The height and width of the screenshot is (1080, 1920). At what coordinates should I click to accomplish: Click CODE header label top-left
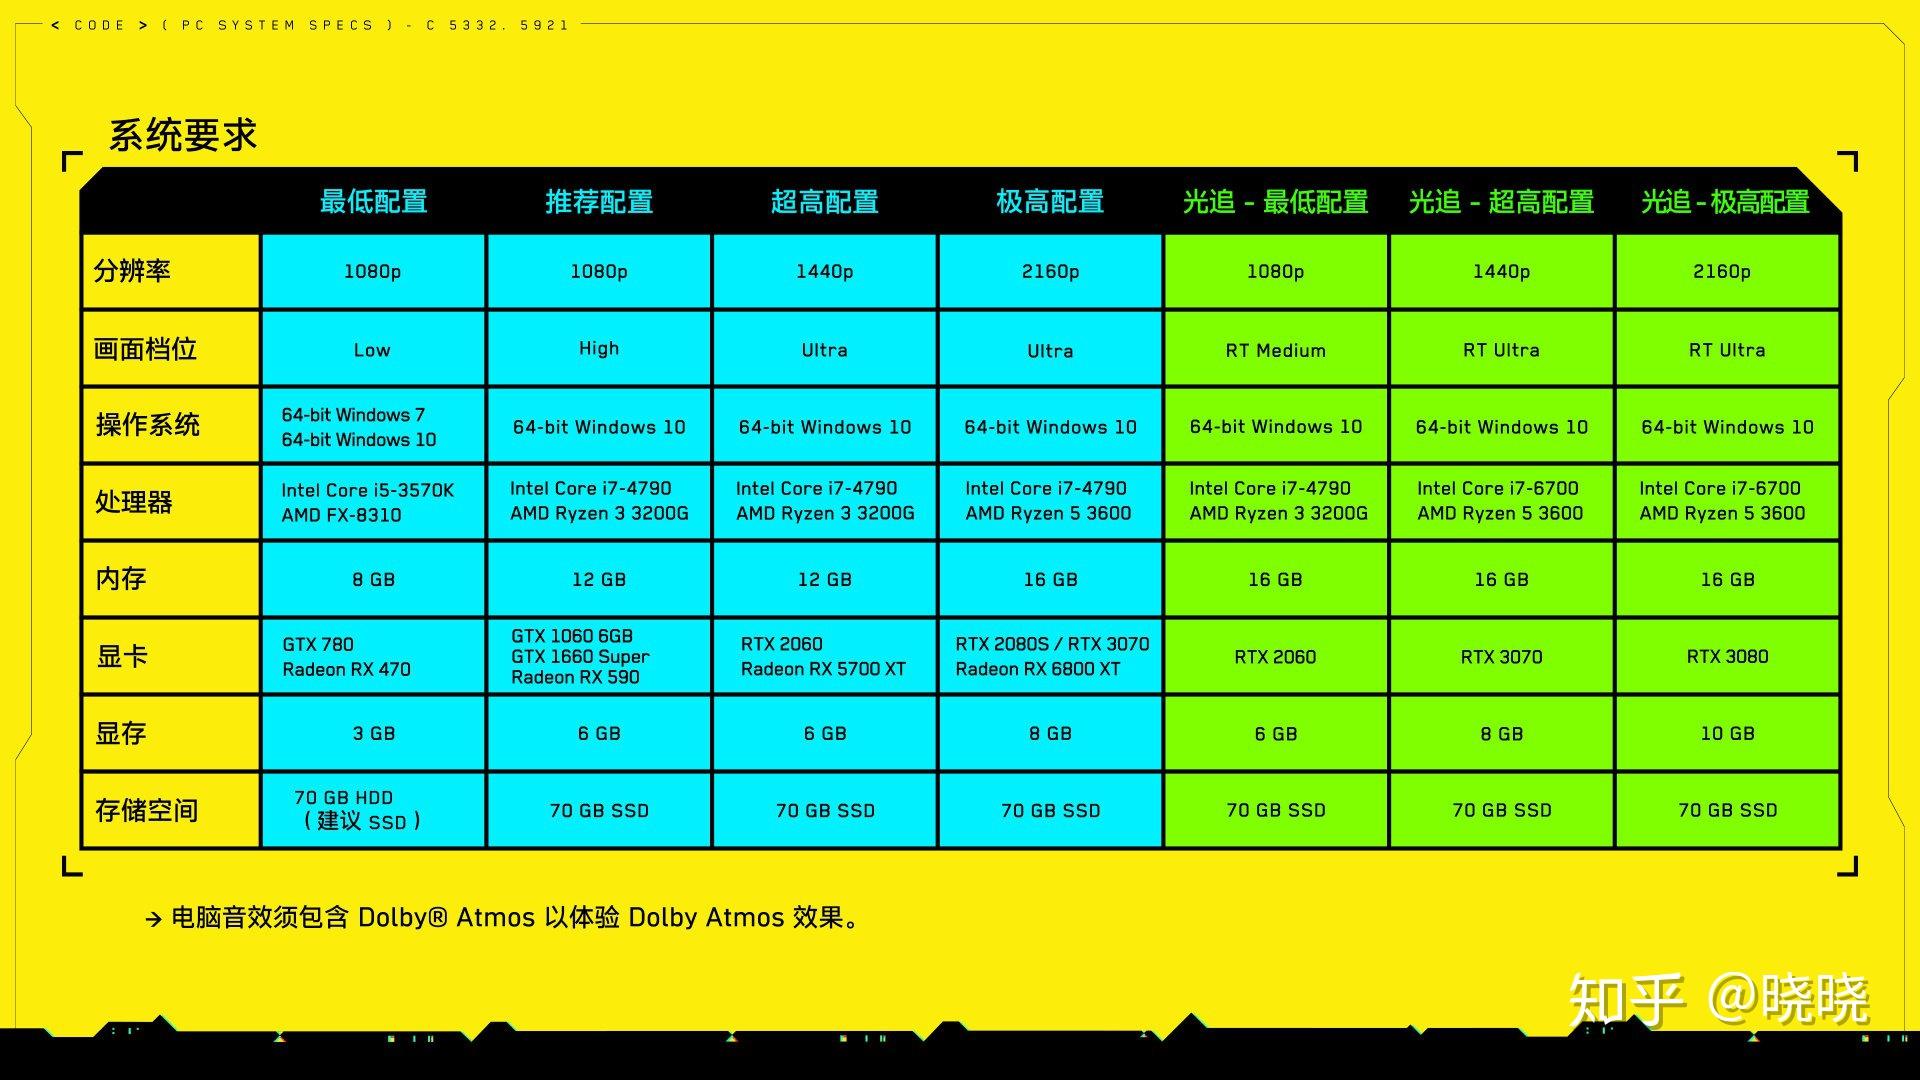94,18
